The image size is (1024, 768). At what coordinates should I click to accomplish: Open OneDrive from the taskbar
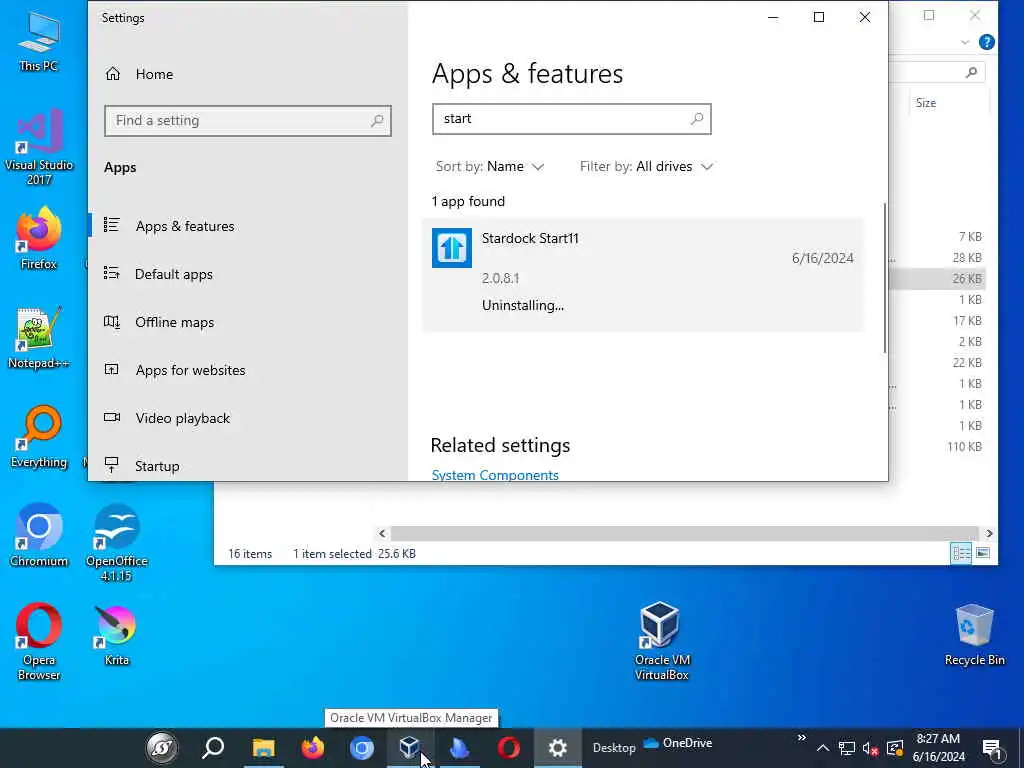(678, 743)
